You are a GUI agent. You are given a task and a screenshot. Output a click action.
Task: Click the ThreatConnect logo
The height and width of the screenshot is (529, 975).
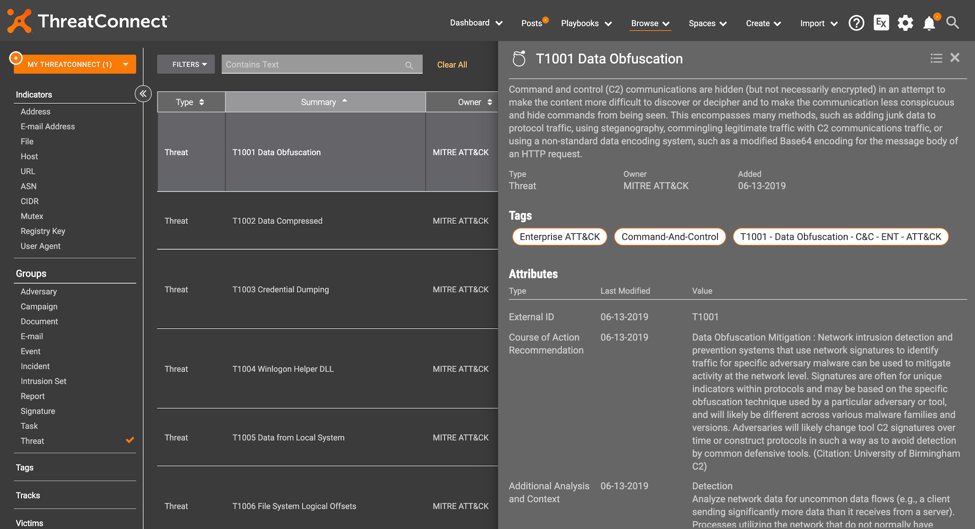click(88, 21)
